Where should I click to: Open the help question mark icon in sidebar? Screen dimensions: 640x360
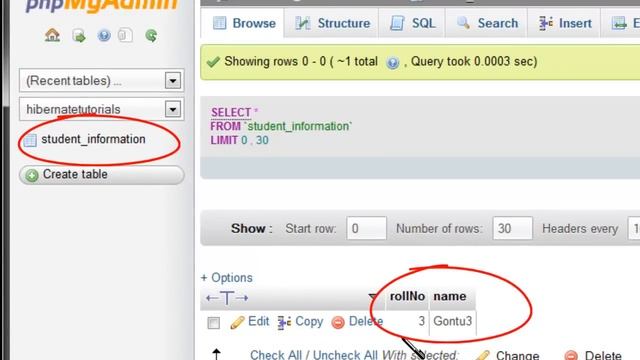click(104, 36)
